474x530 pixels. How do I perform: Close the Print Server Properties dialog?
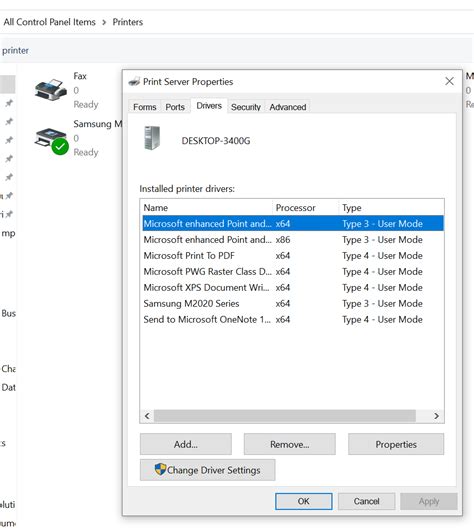449,81
